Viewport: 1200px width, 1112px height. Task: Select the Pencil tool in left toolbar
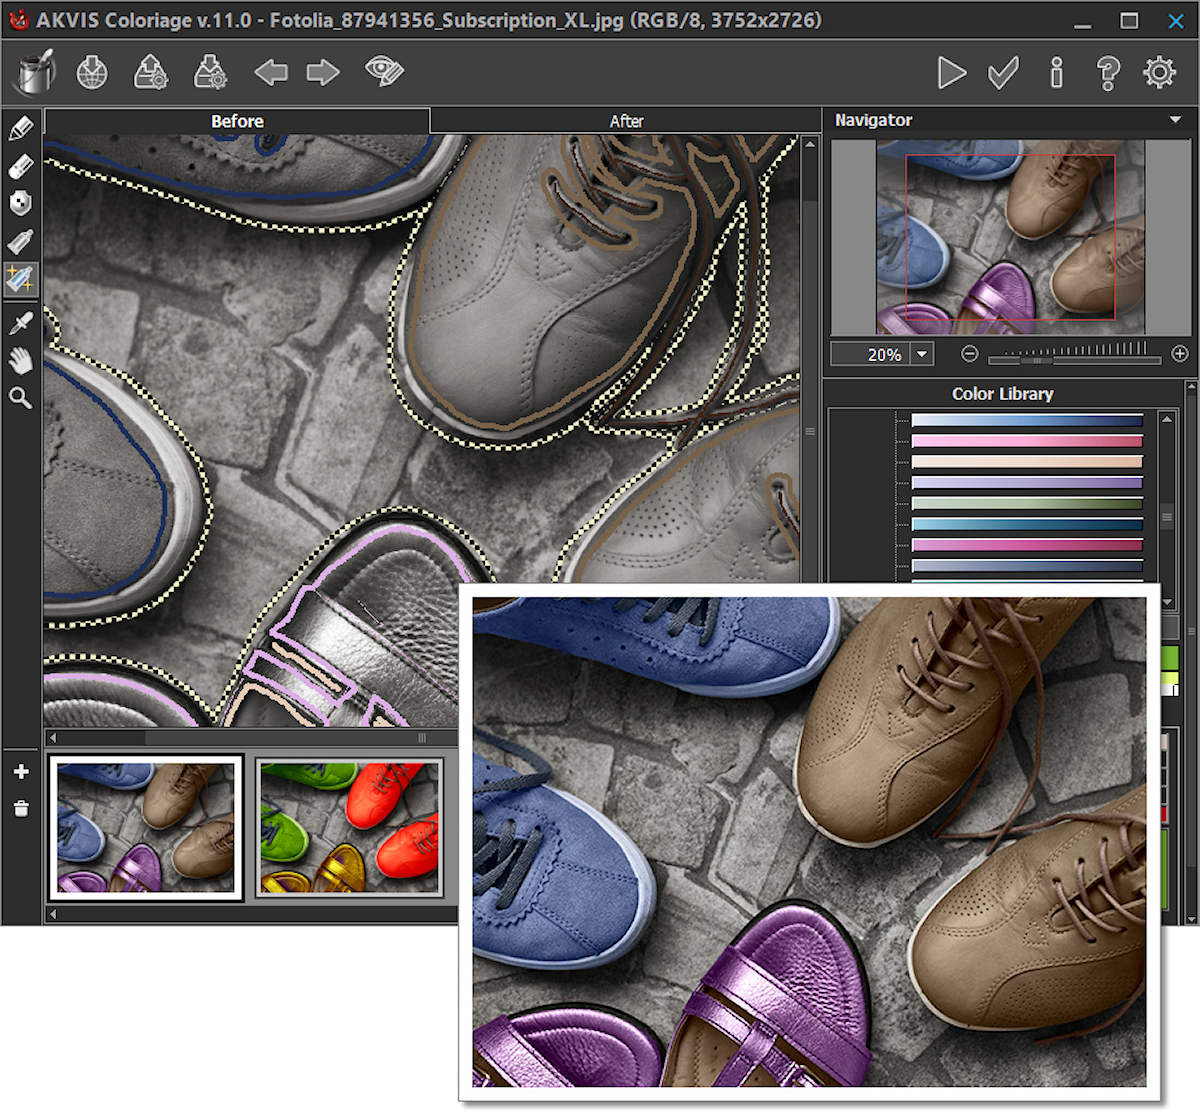click(20, 128)
